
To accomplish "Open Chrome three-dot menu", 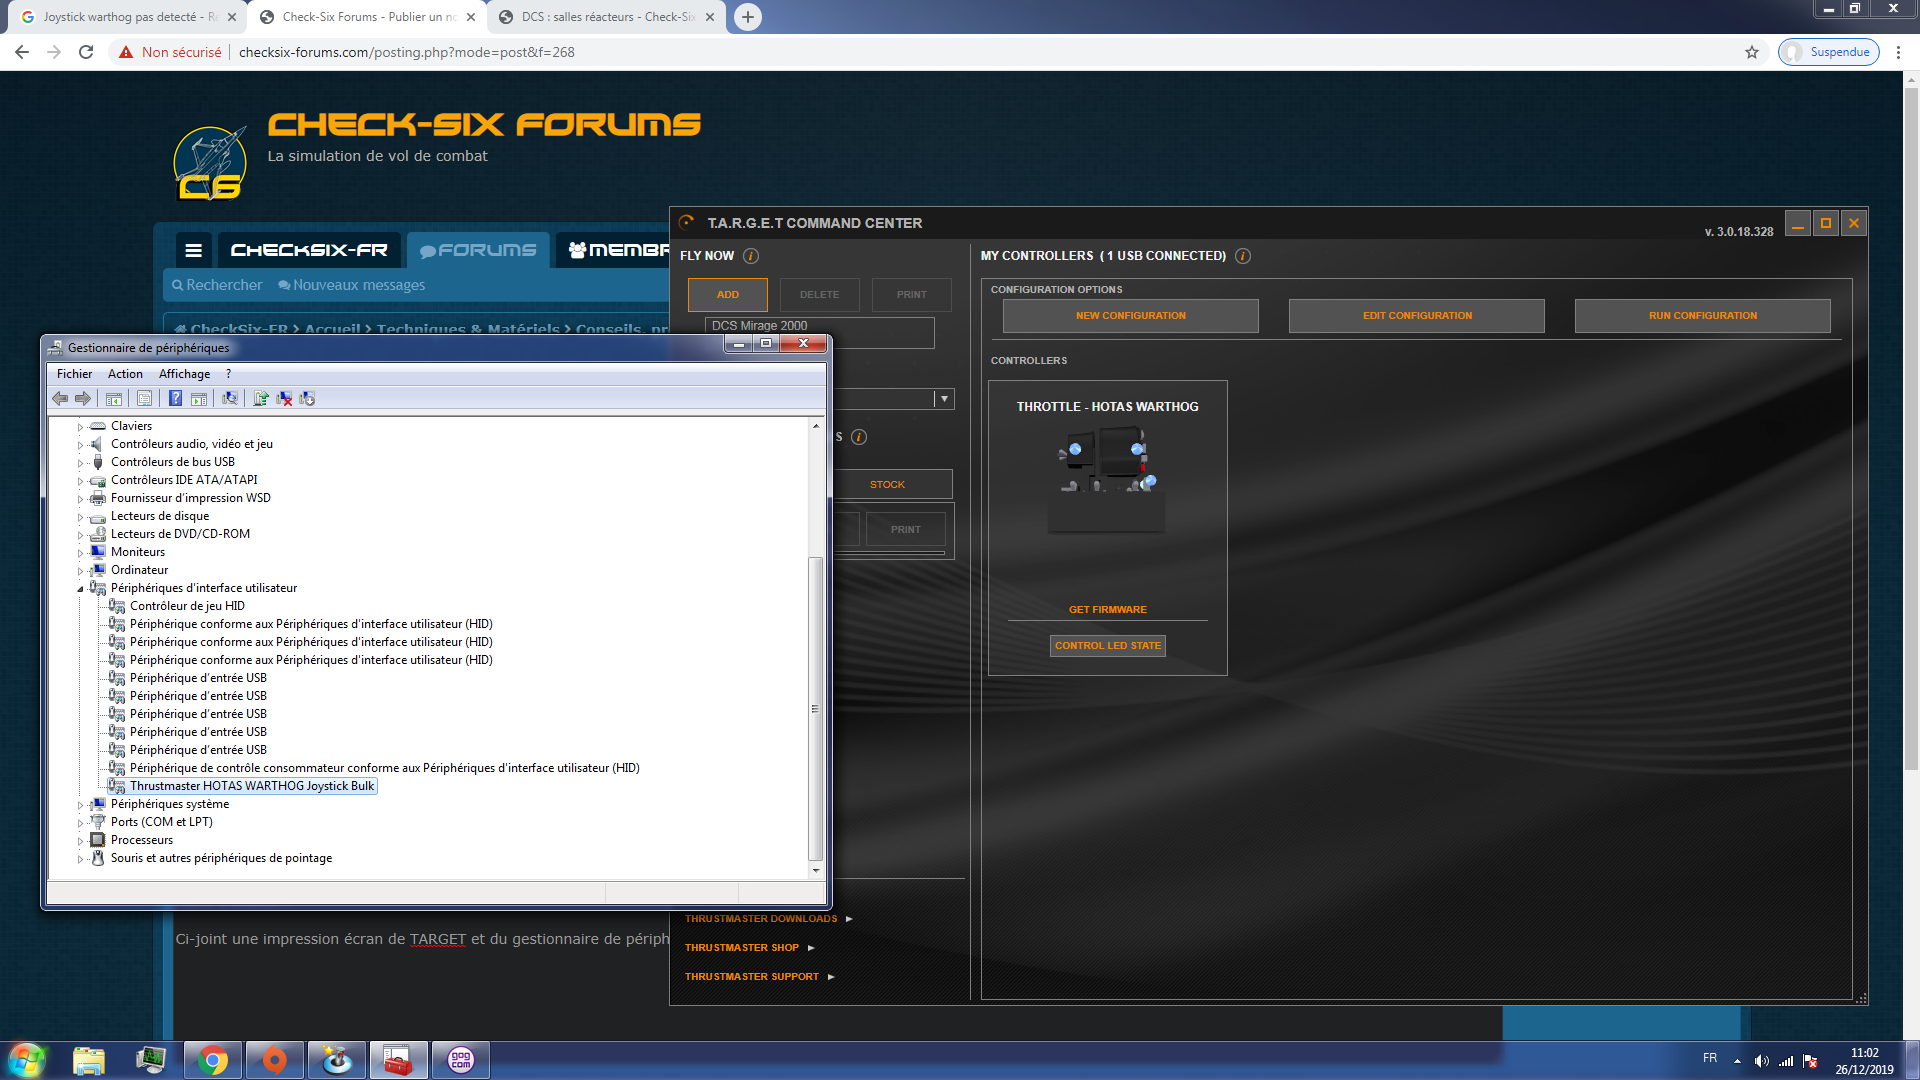I will tap(1898, 52).
